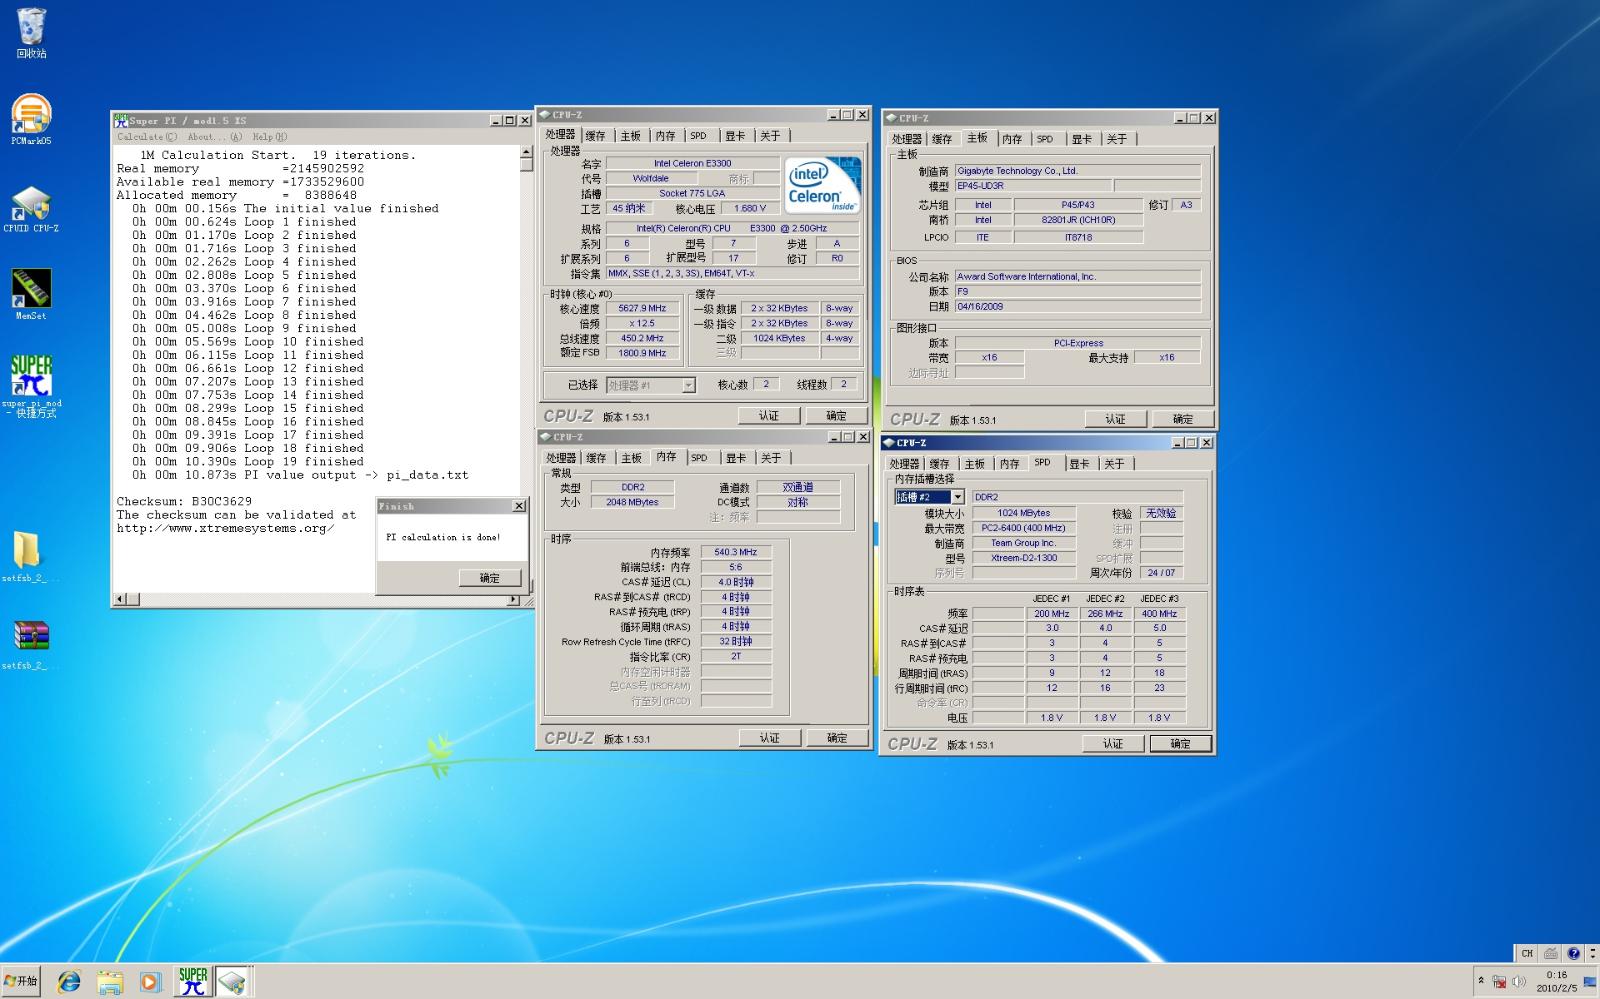The height and width of the screenshot is (999, 1600).
Task: Select Super PI taskbar icon
Action: click(x=193, y=982)
